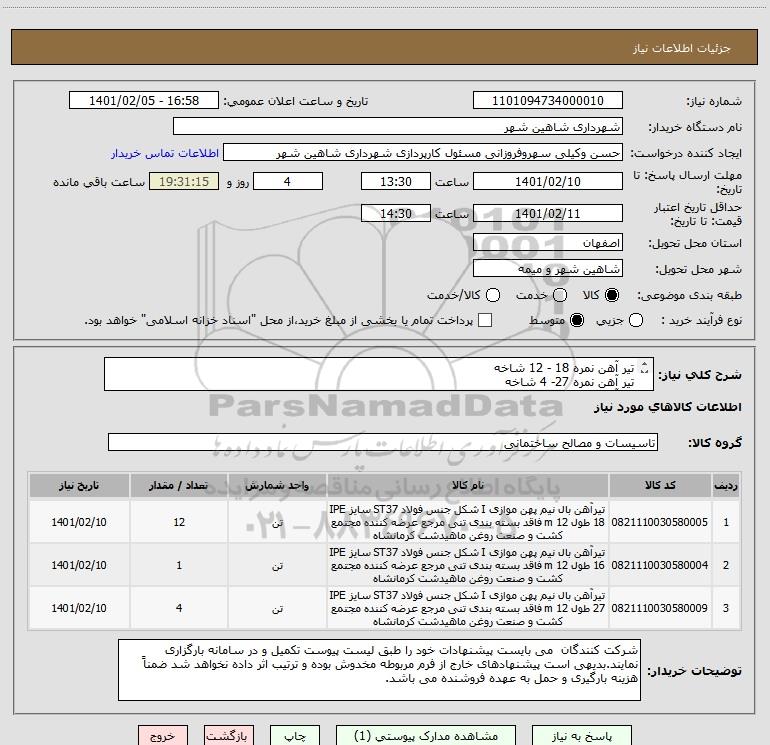Click the request creator field حسن وکیلی
The height and width of the screenshot is (745, 770).
pos(423,153)
